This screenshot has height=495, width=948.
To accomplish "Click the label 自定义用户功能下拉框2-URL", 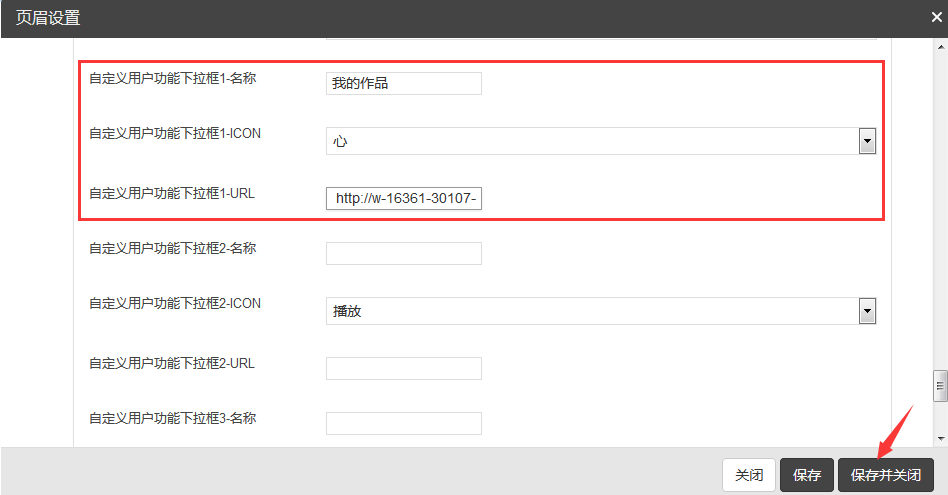I will (172, 363).
